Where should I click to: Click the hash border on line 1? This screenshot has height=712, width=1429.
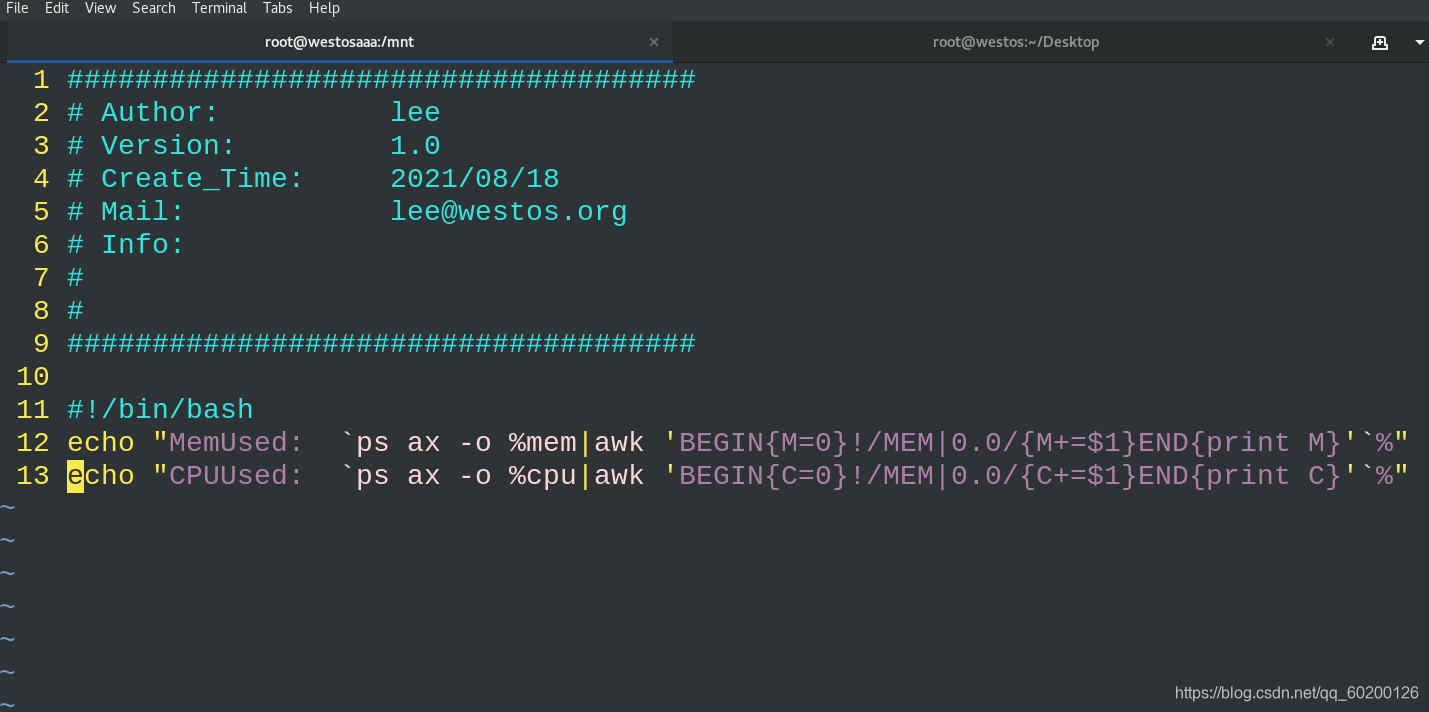point(381,79)
